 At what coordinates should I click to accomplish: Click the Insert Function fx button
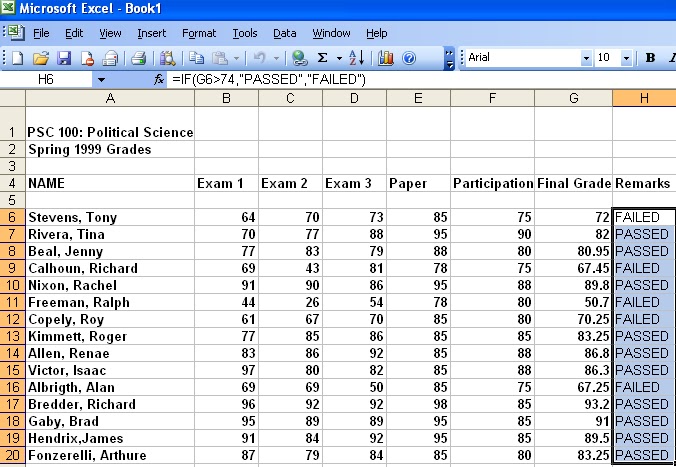(159, 79)
